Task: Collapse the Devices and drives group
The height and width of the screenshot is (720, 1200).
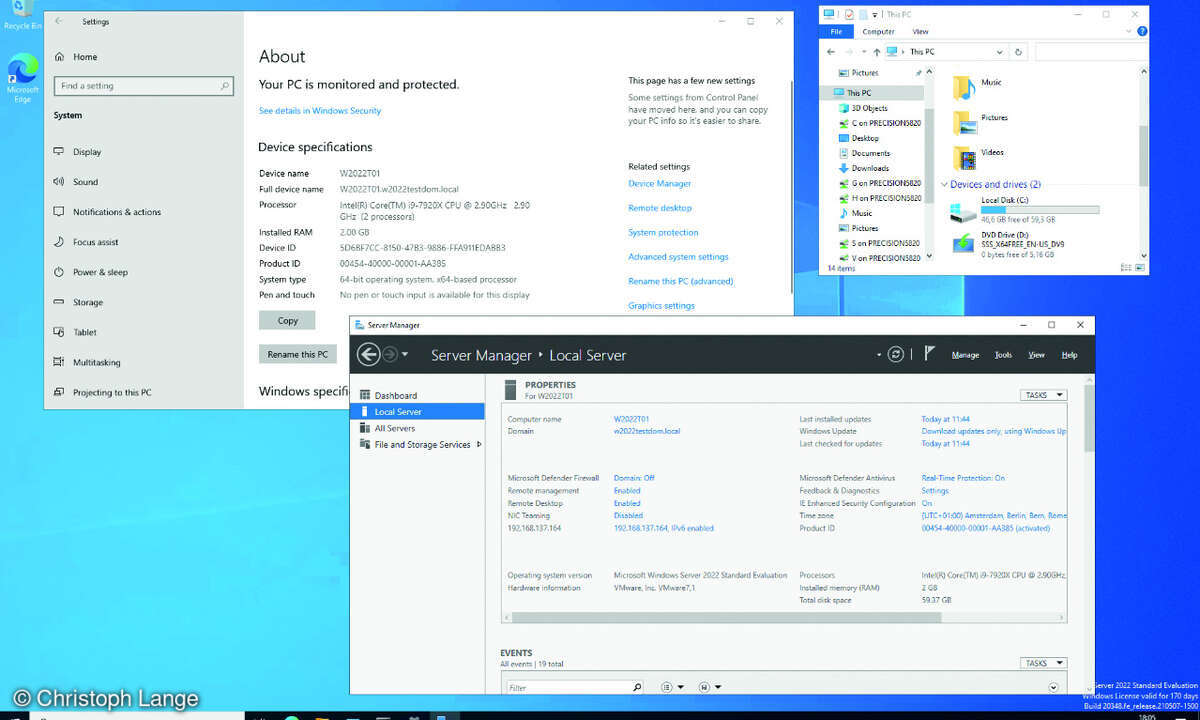Action: 945,184
